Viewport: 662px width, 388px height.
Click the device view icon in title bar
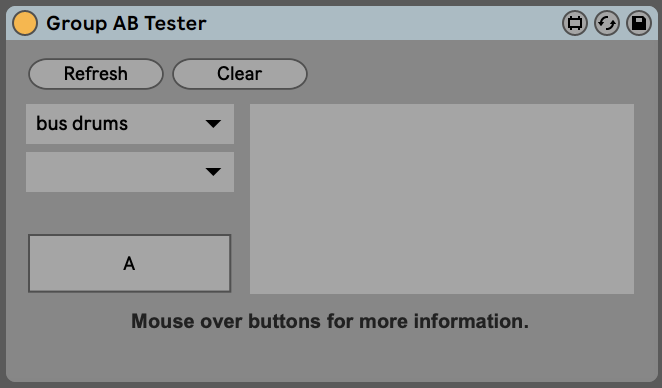click(575, 23)
